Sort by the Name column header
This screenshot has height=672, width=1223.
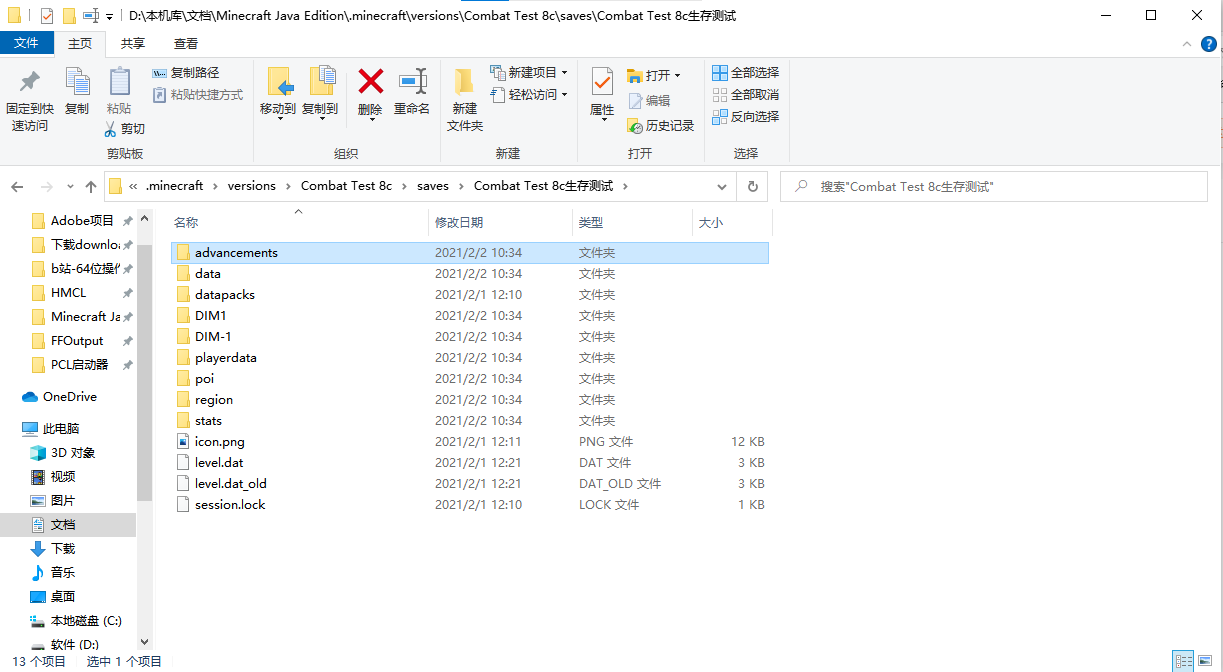[x=299, y=222]
